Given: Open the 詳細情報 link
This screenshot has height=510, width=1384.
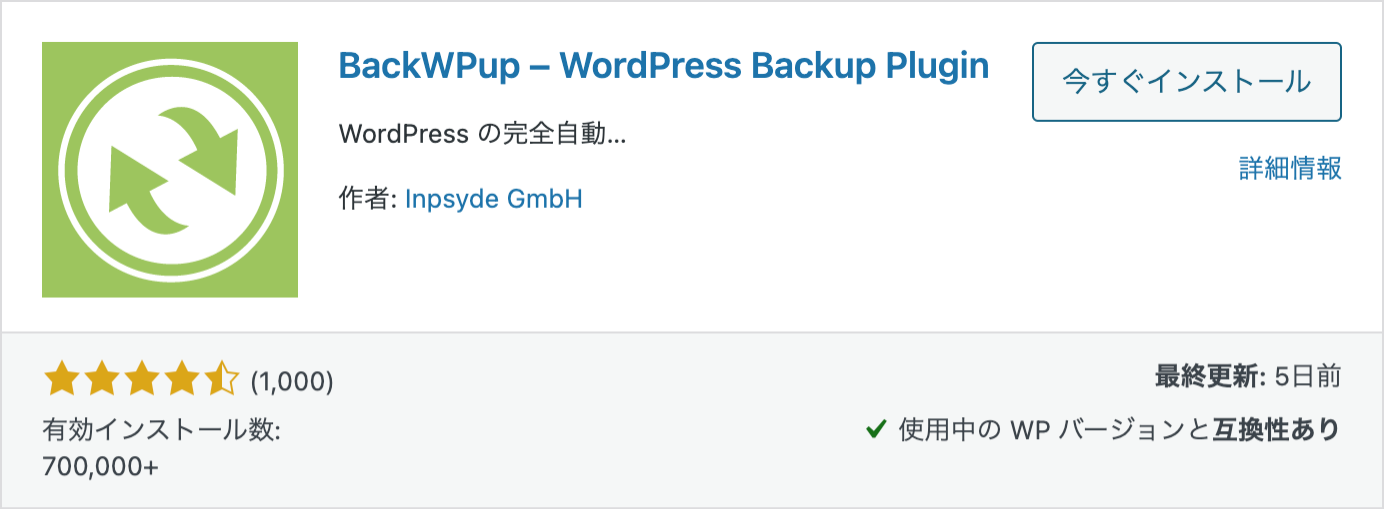Looking at the screenshot, I should [x=1290, y=168].
